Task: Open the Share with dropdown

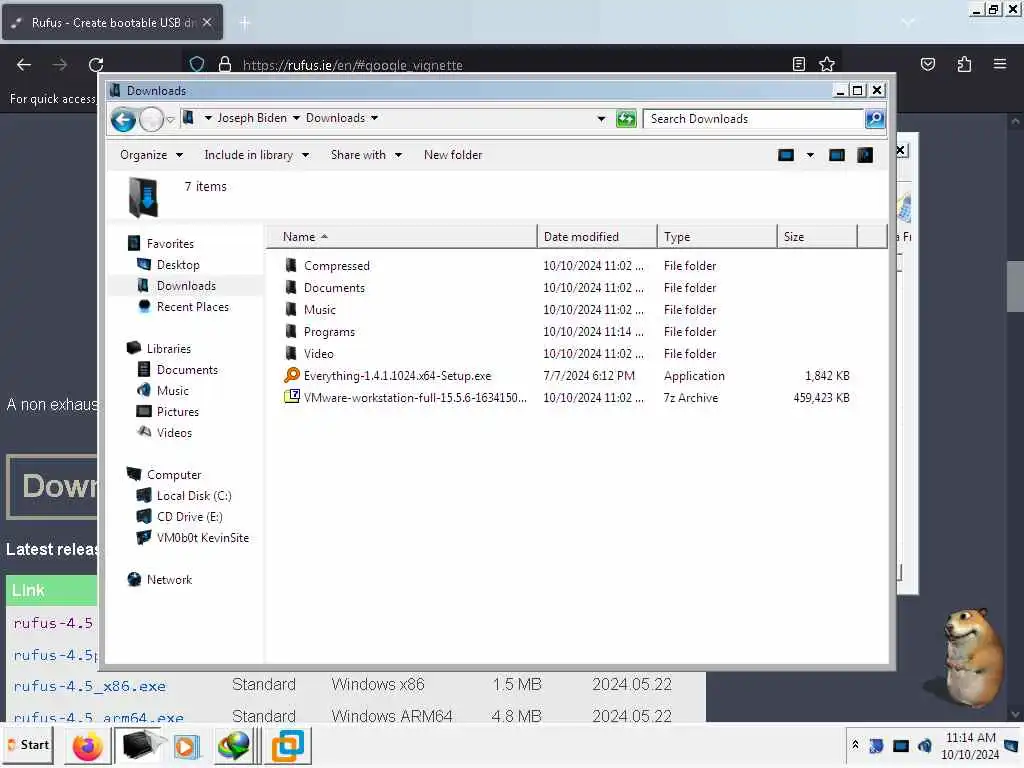Action: (366, 155)
